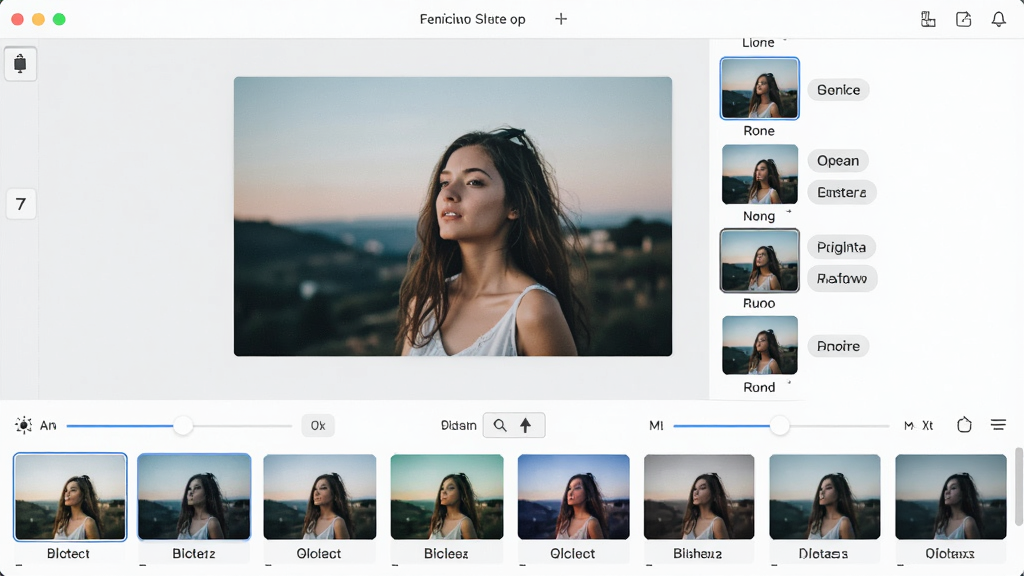Image resolution: width=1024 pixels, height=576 pixels.
Task: Click the Lione heading in right panel
Action: [758, 42]
